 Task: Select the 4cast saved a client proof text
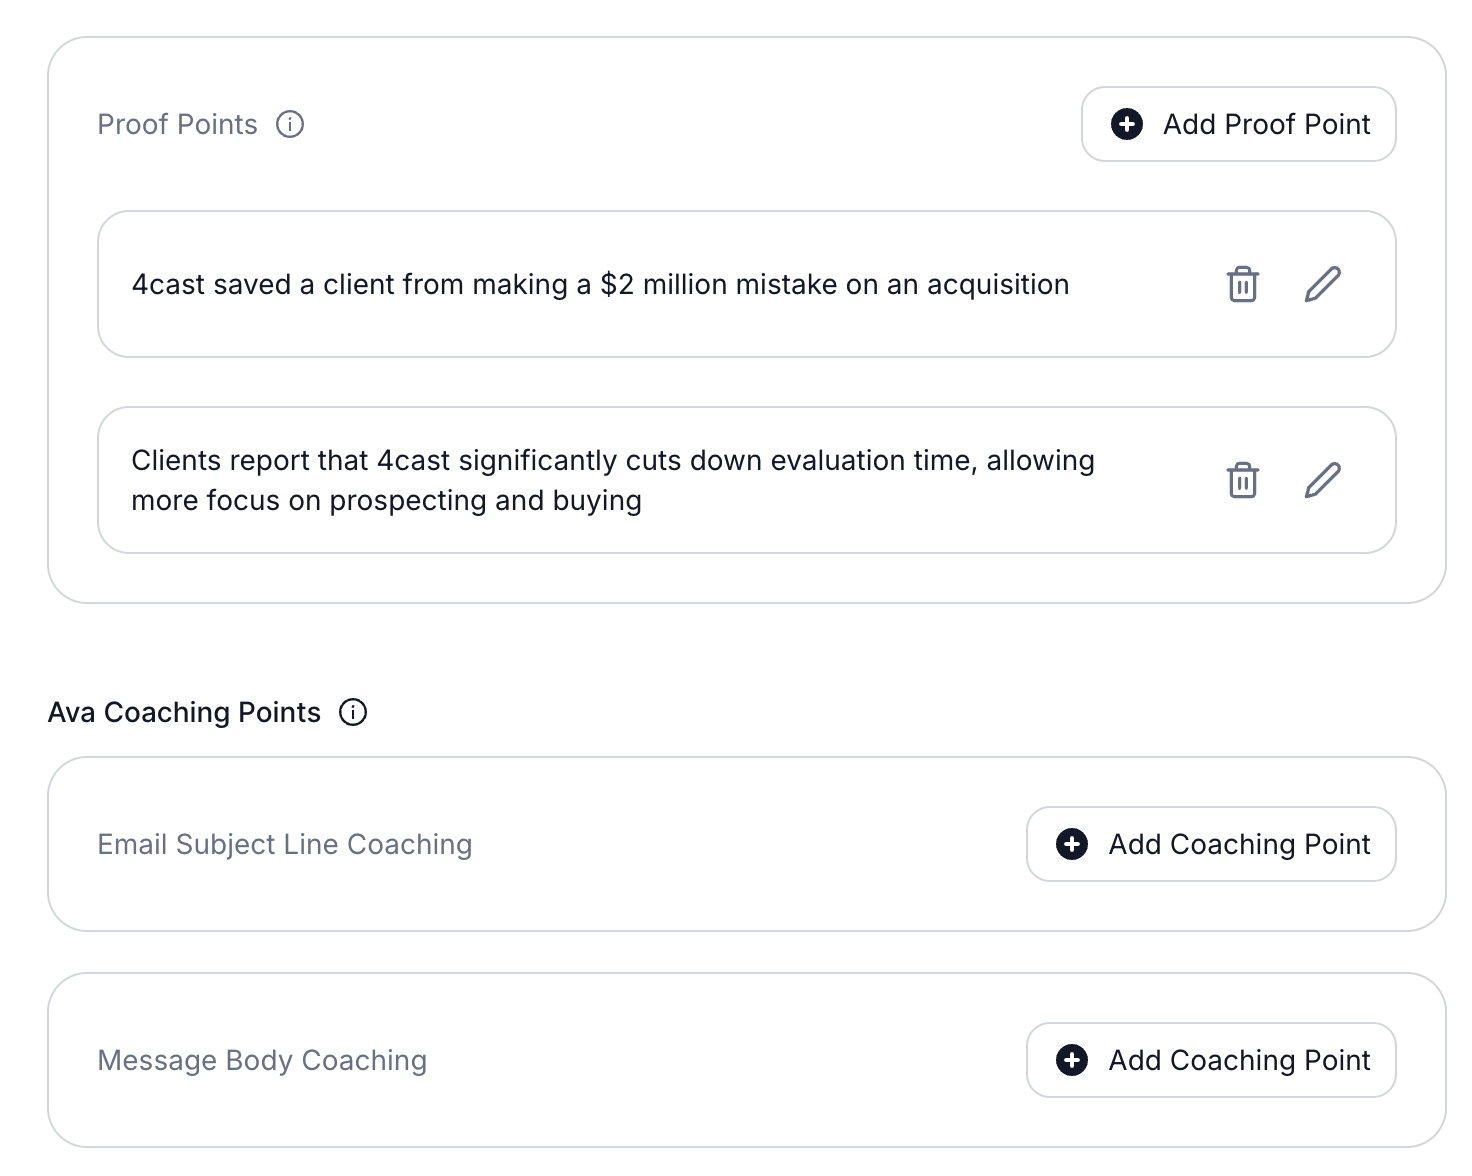[601, 284]
